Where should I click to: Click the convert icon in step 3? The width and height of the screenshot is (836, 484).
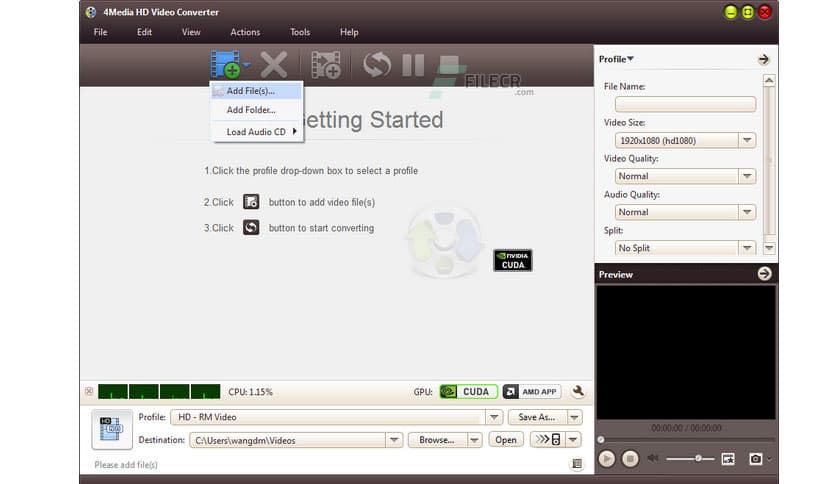pos(251,228)
